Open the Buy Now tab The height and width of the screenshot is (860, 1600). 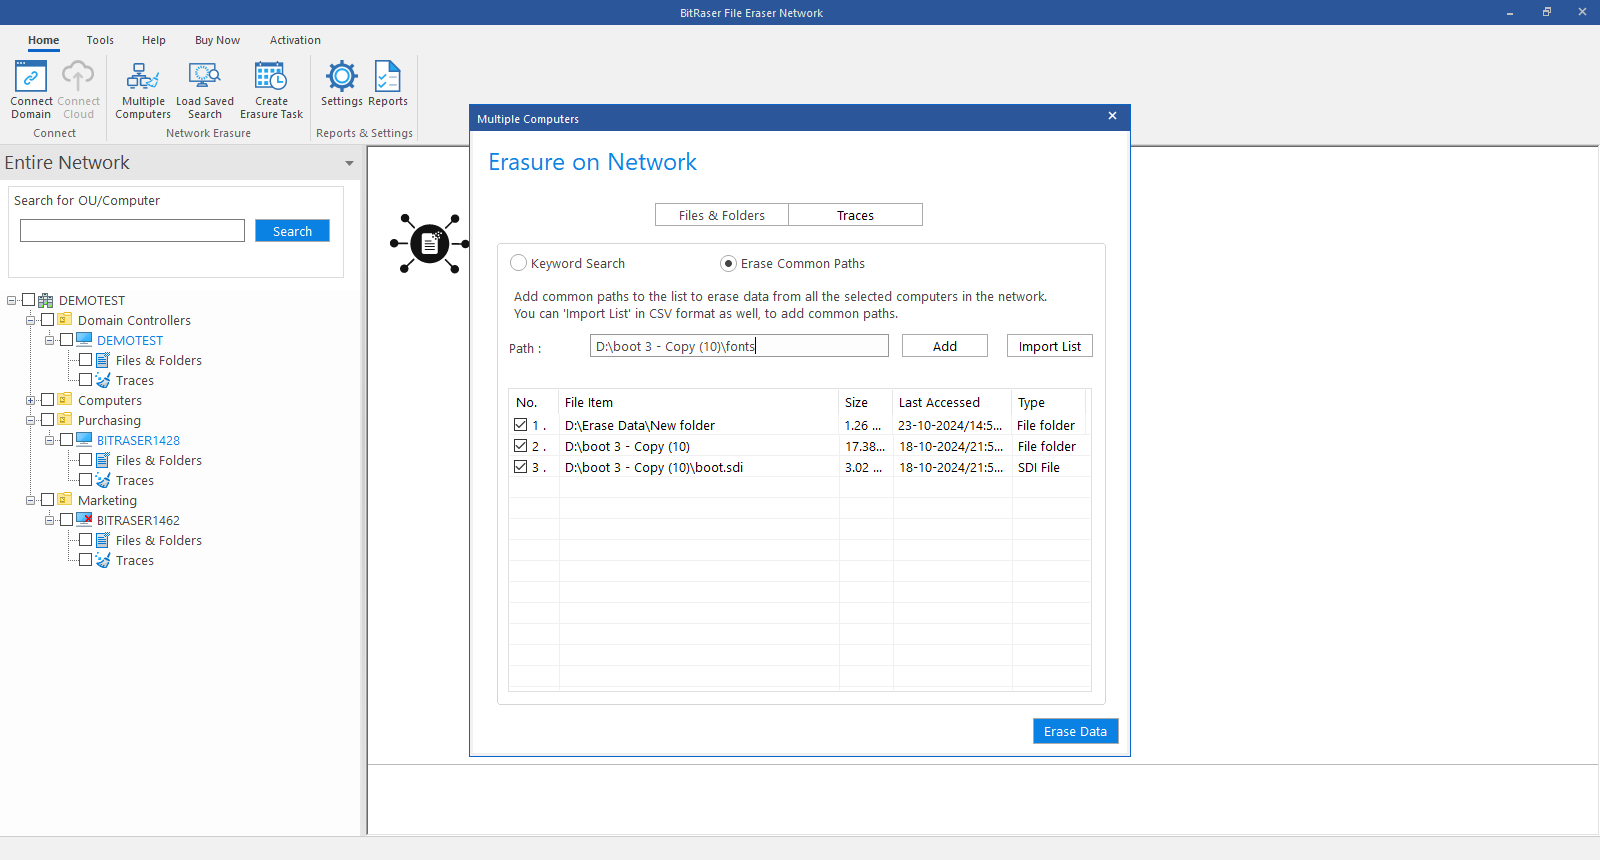point(217,40)
